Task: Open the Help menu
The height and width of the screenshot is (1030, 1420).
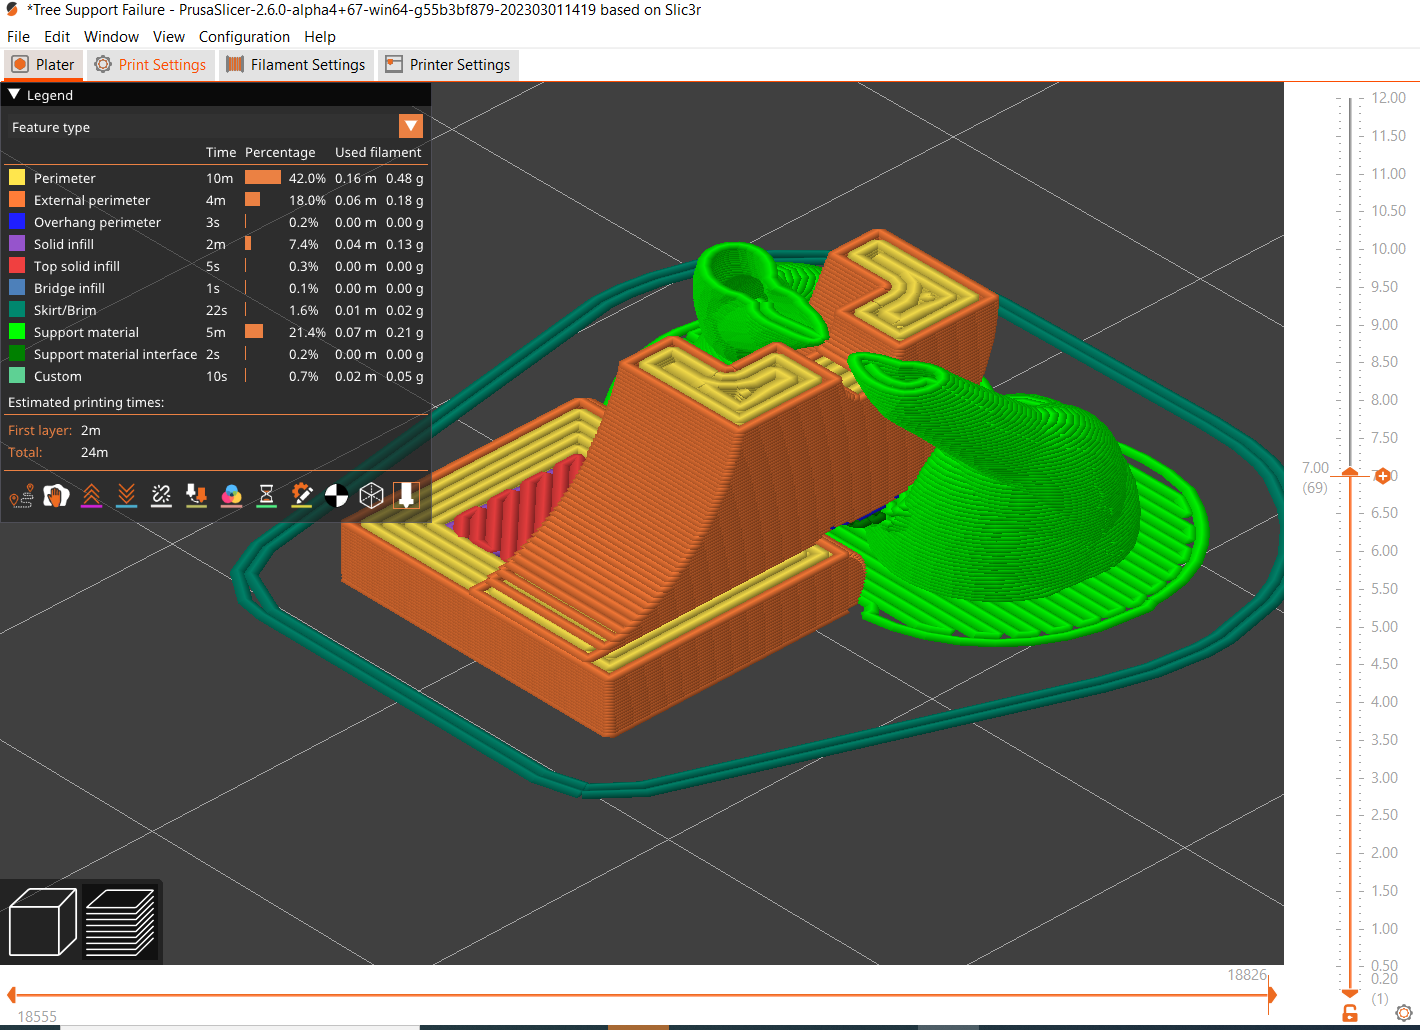Action: 320,36
